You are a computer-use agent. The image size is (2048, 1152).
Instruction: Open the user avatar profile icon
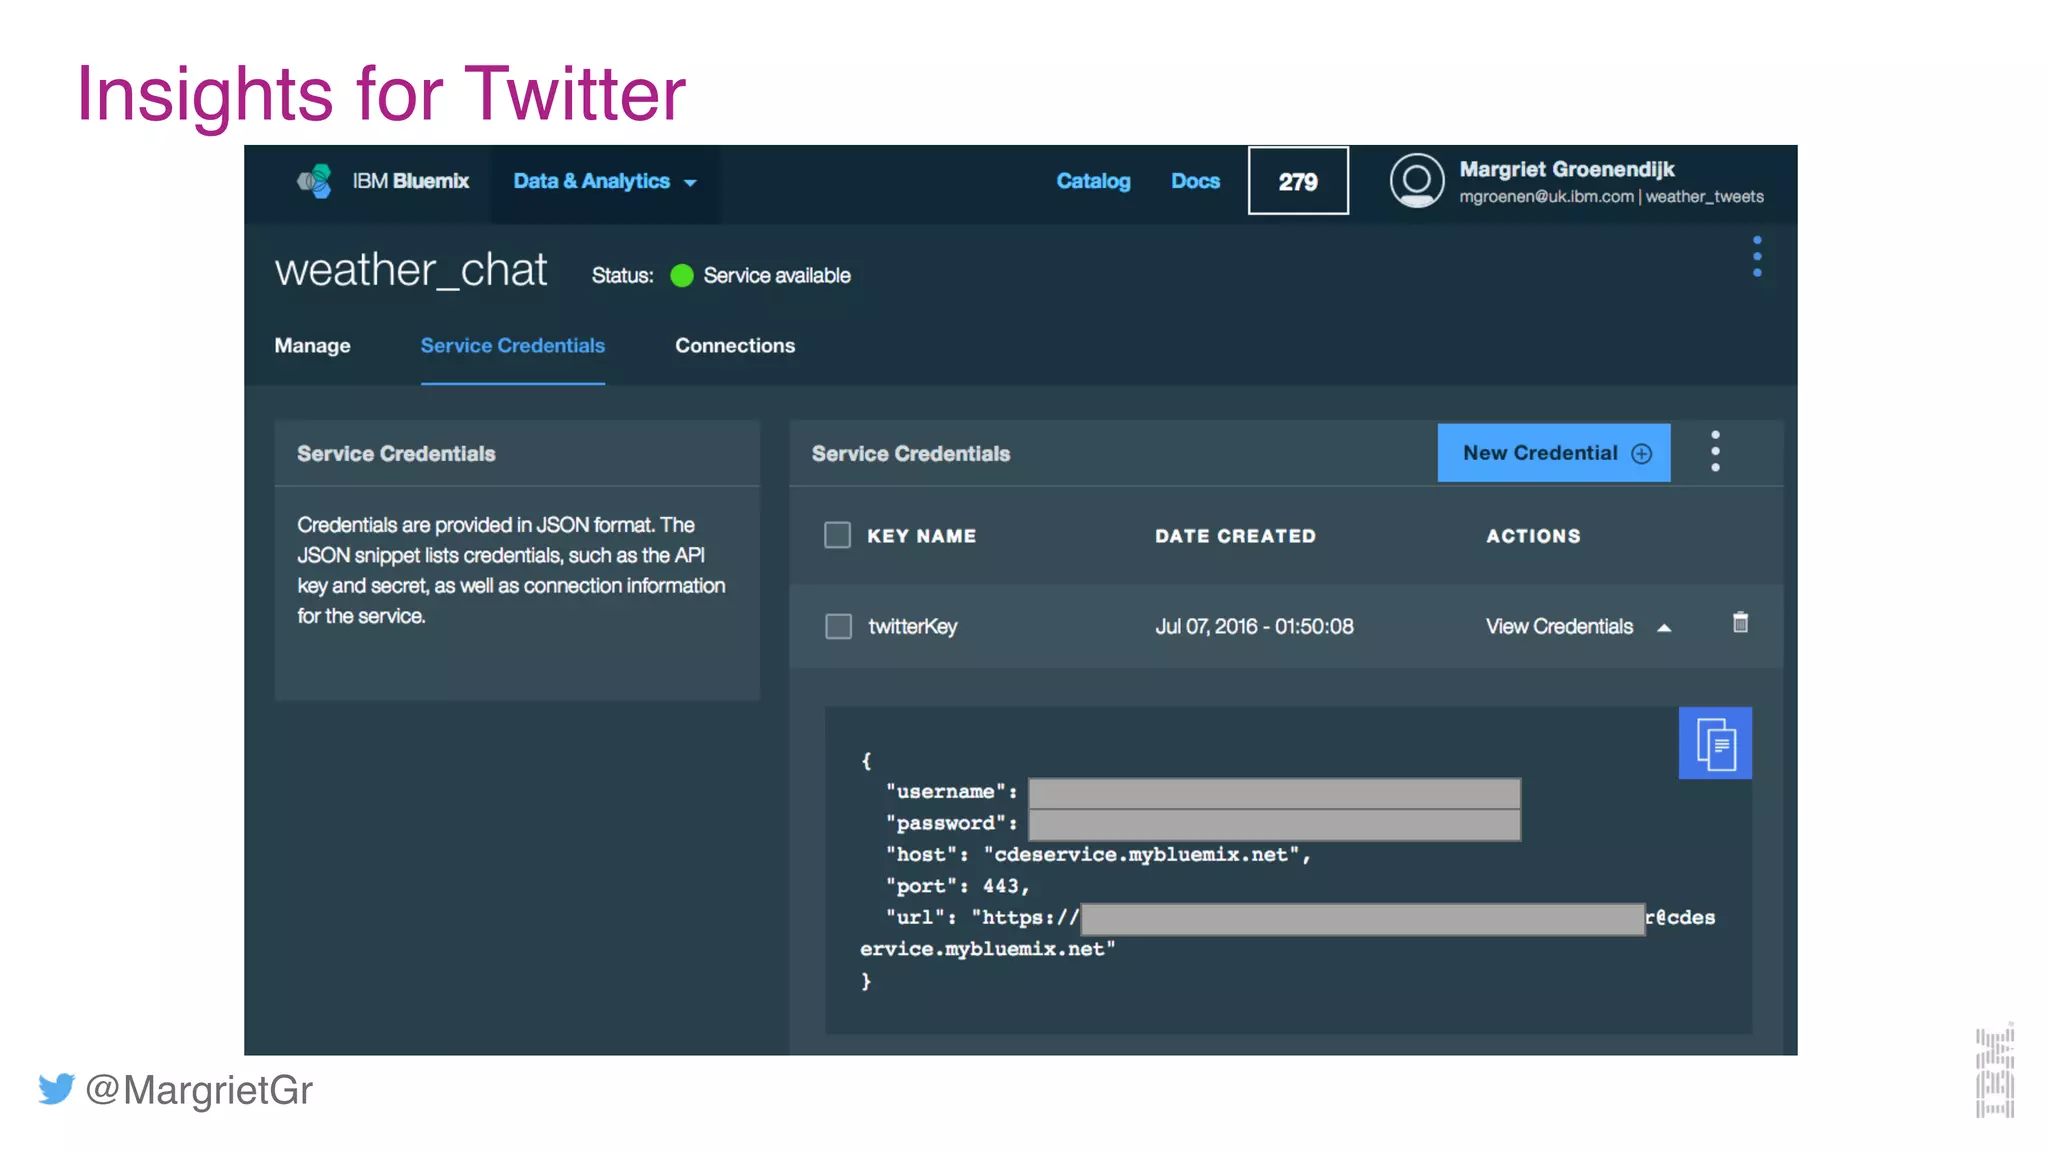[x=1416, y=181]
